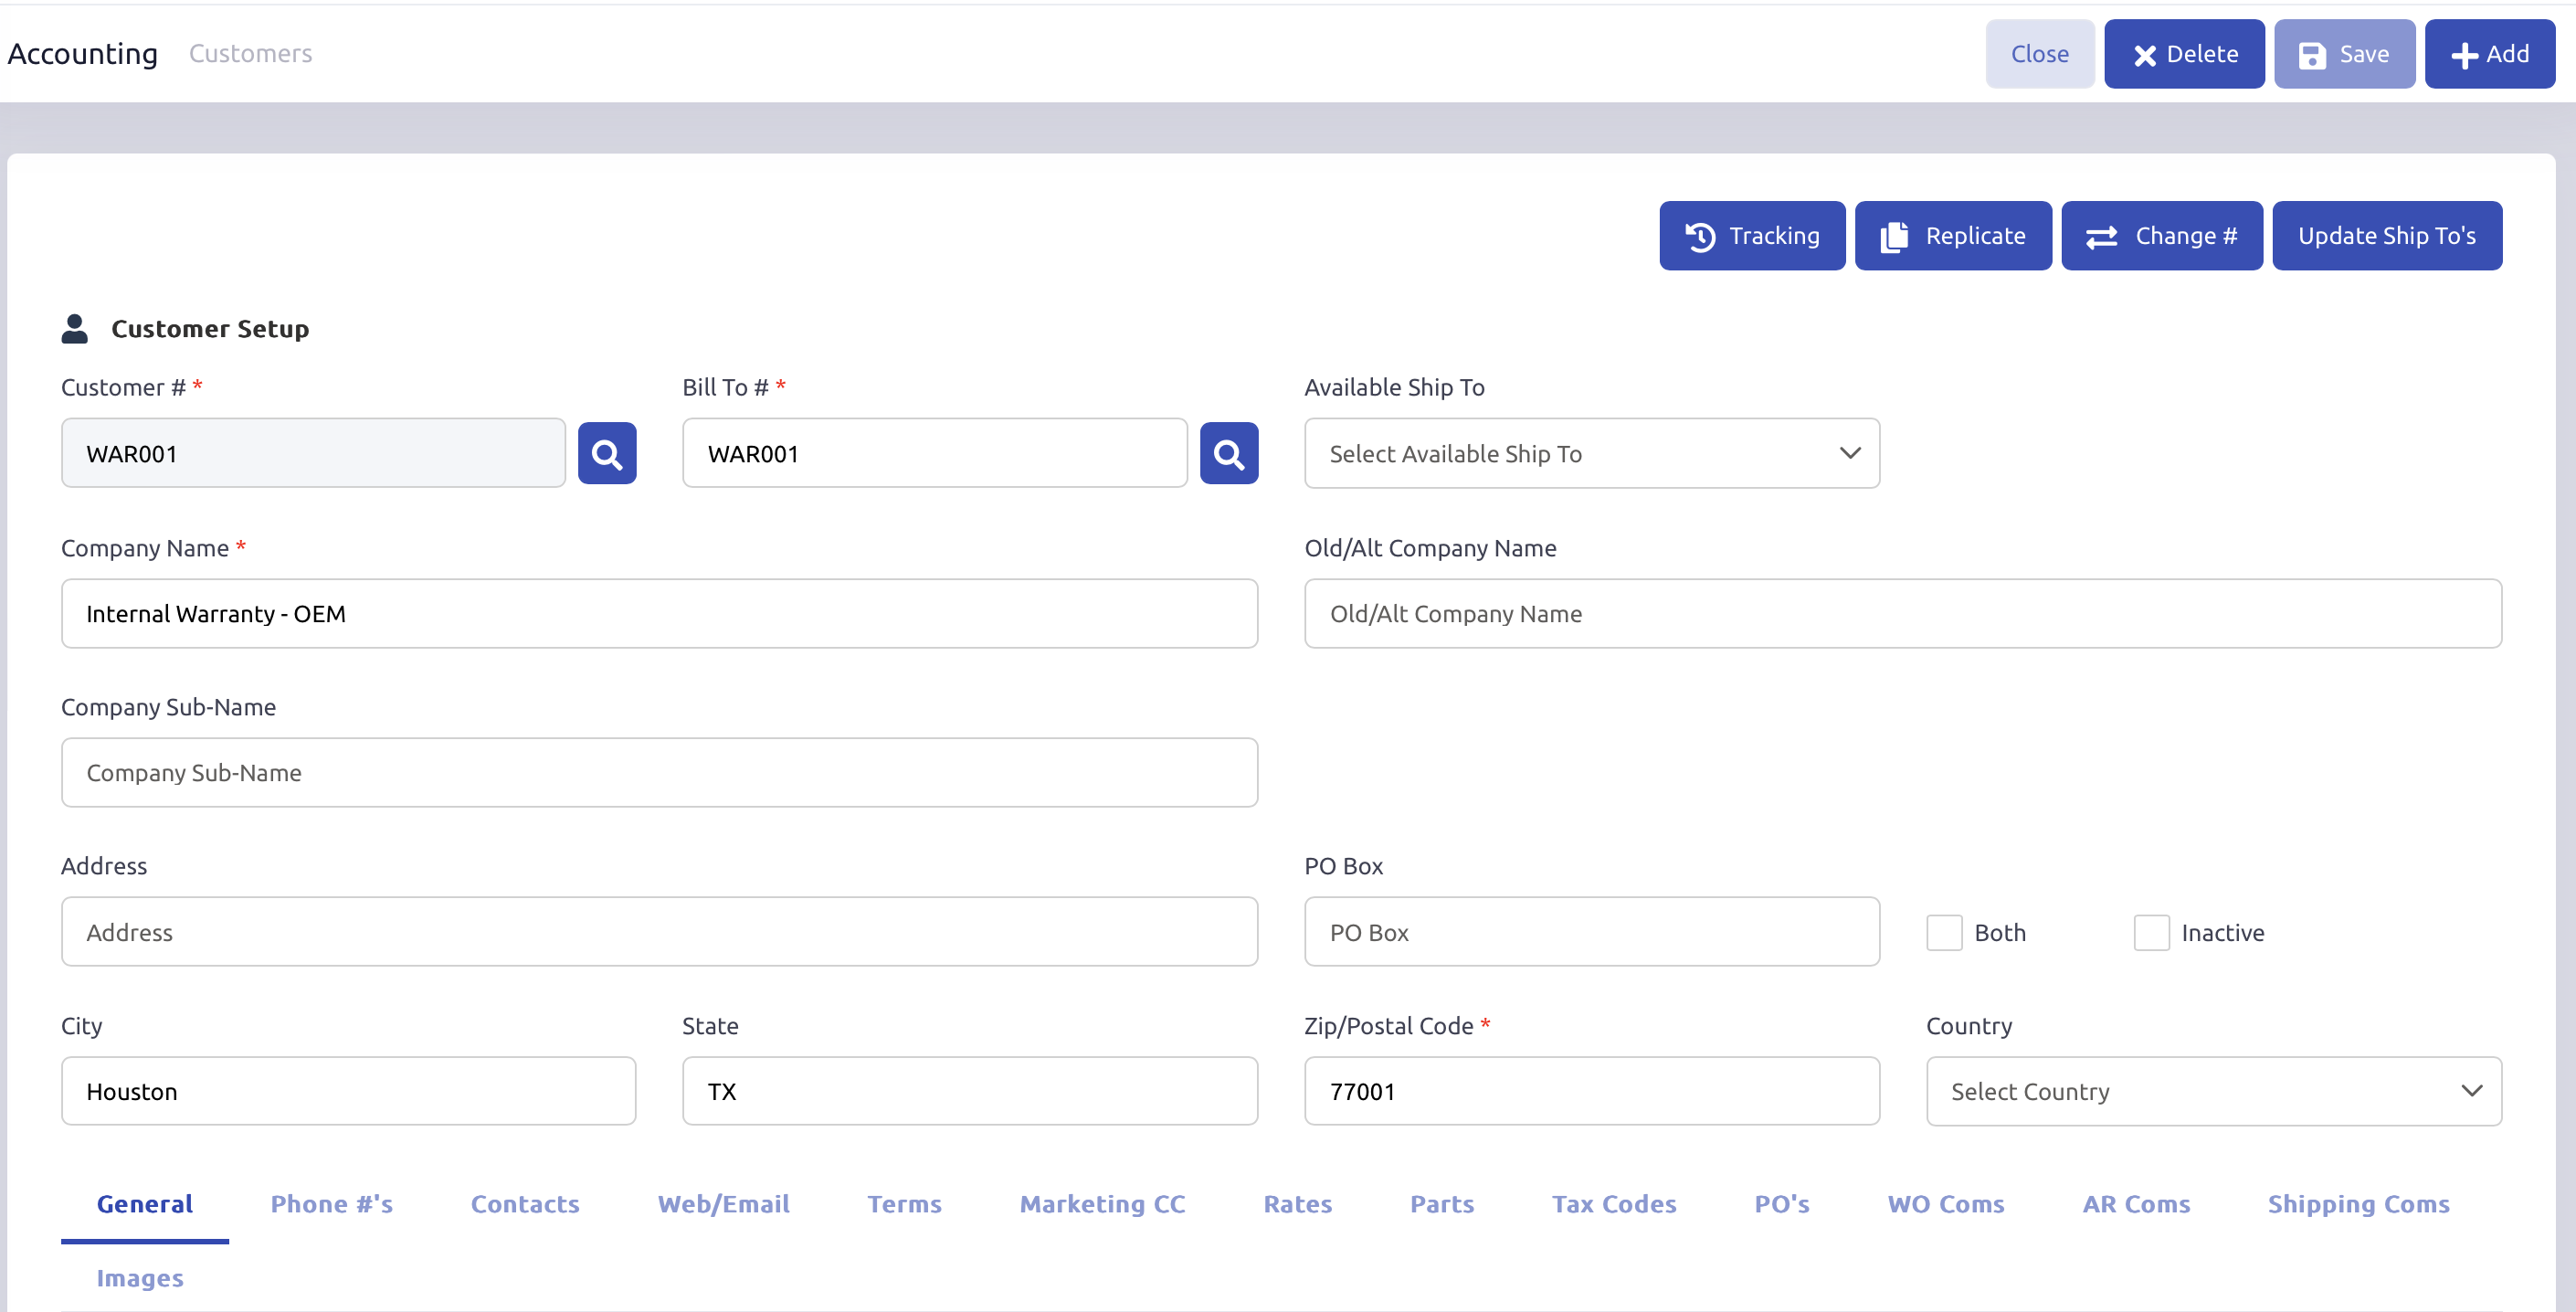Click the Update Ship To's button
This screenshot has width=2576, height=1312.
[2386, 236]
